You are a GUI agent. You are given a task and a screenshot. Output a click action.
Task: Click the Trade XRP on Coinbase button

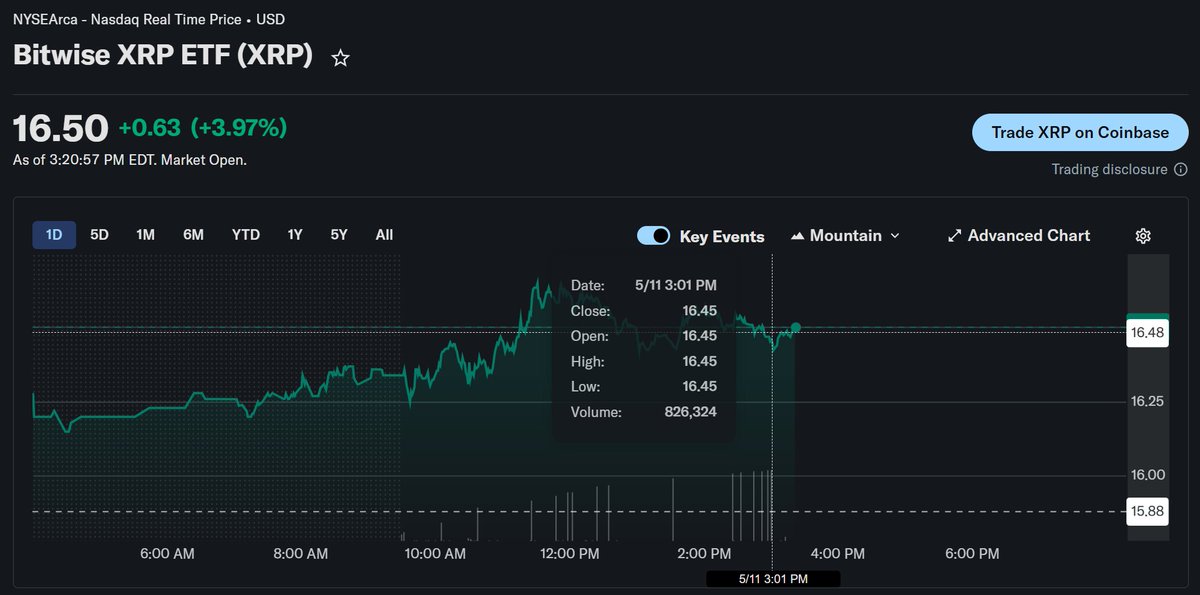click(x=1080, y=132)
